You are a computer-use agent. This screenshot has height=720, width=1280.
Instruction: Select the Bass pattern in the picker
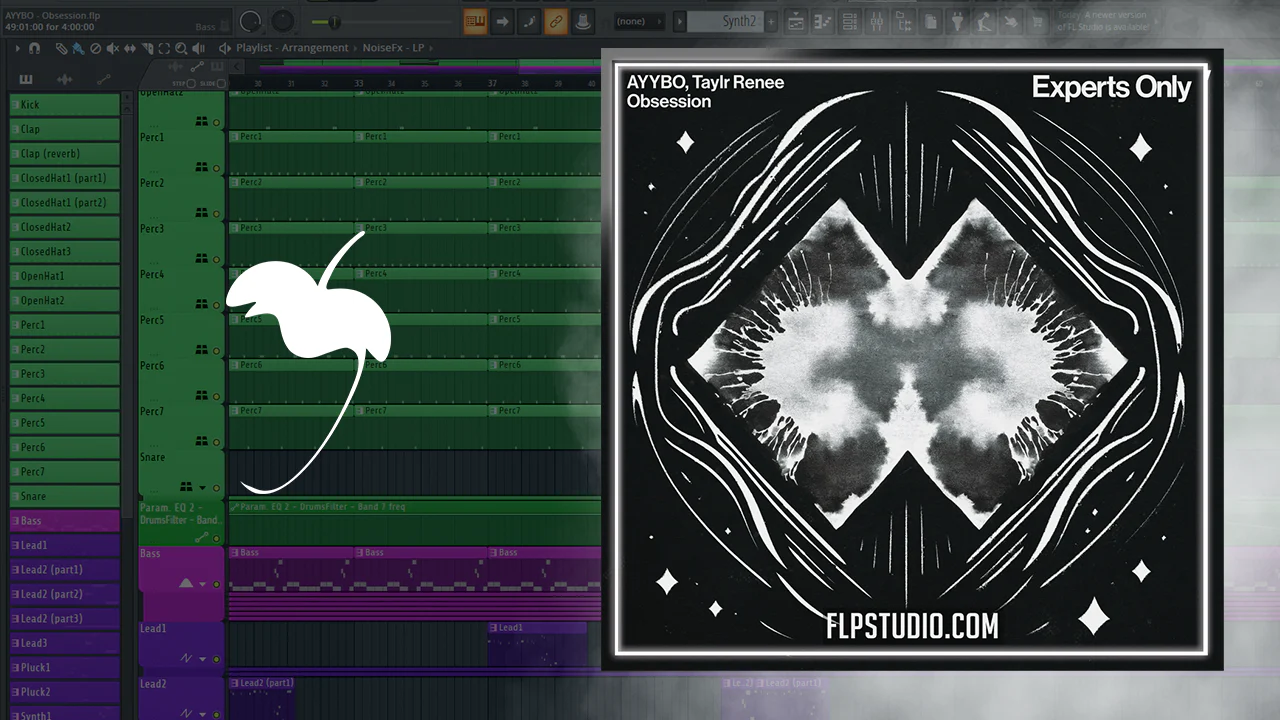(65, 521)
